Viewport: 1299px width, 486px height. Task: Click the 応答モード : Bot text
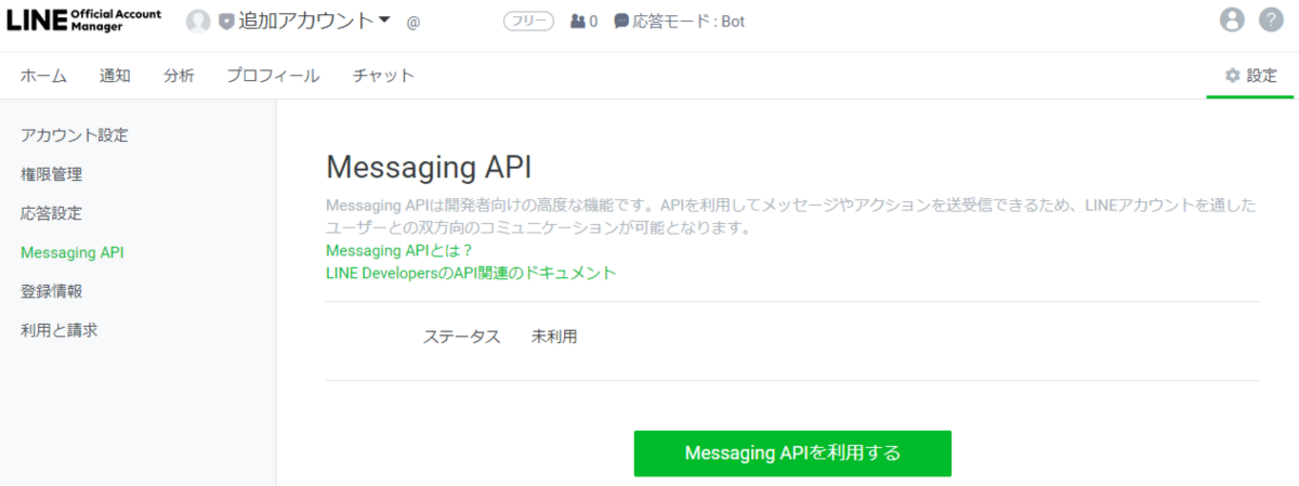pos(688,21)
